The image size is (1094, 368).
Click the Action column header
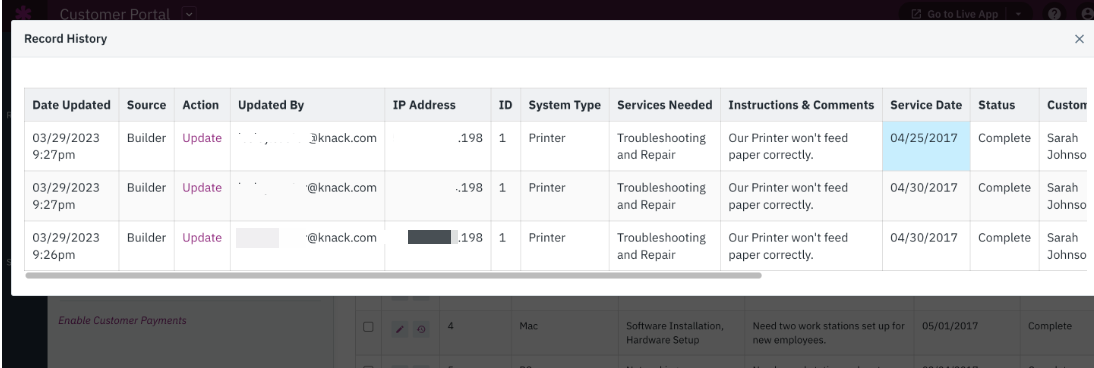pos(202,105)
